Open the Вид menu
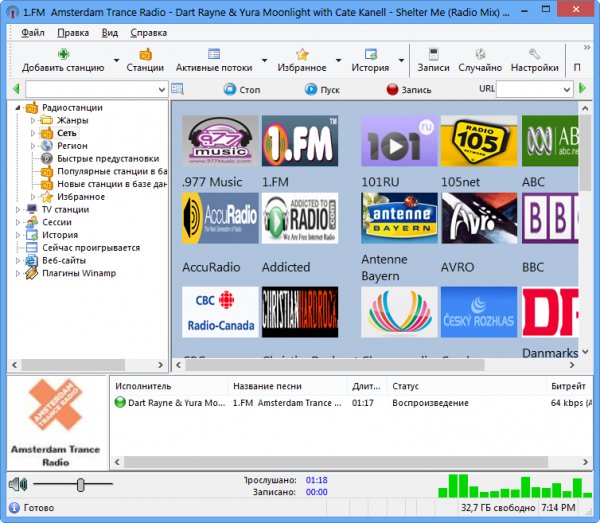Screen dimensions: 600x523 click(x=109, y=33)
